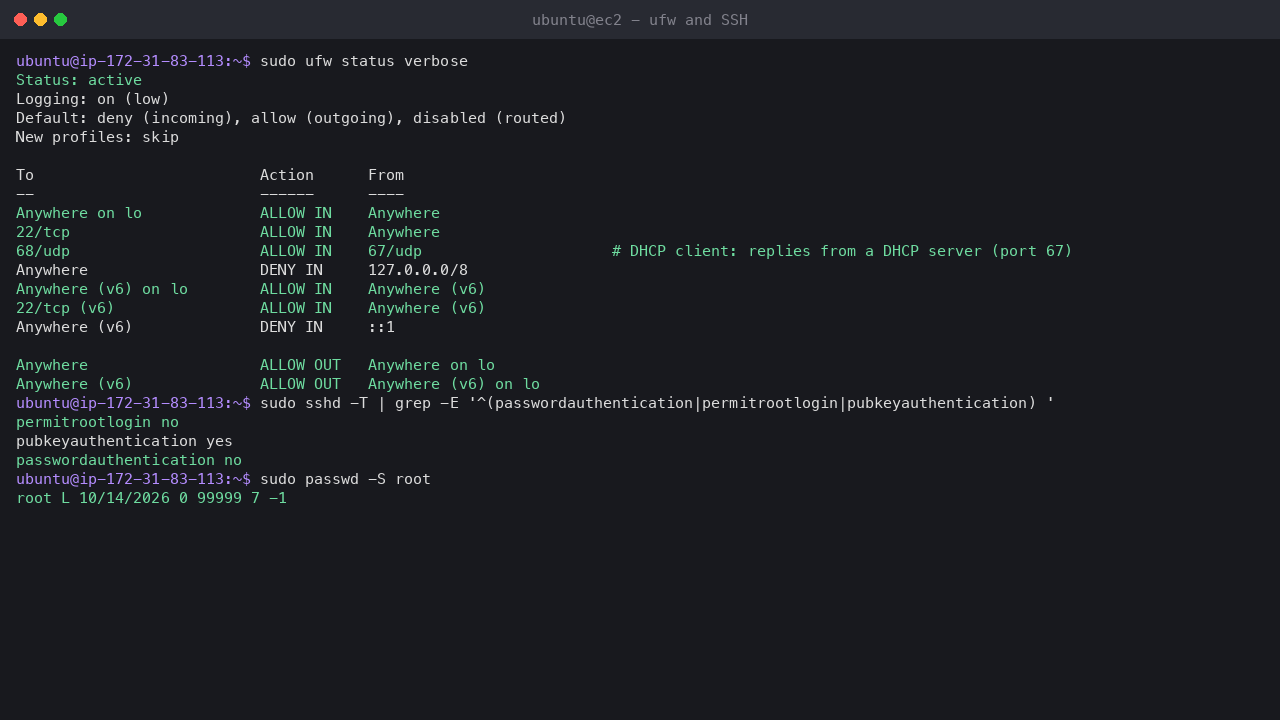Select the 'Default: deny (incoming)' policy line
Viewport: 1280px width, 720px height.
pos(291,118)
